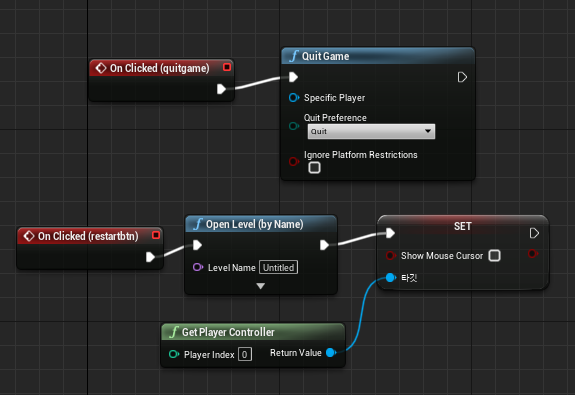Click the function icon on Quit Game header
Viewport: 575px width, 395px height.
coord(293,56)
